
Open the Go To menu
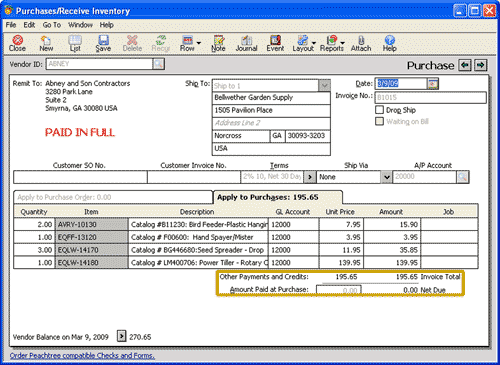pyautogui.click(x=52, y=25)
